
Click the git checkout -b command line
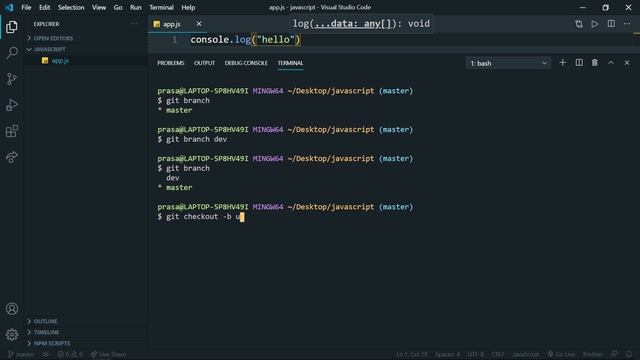200,216
